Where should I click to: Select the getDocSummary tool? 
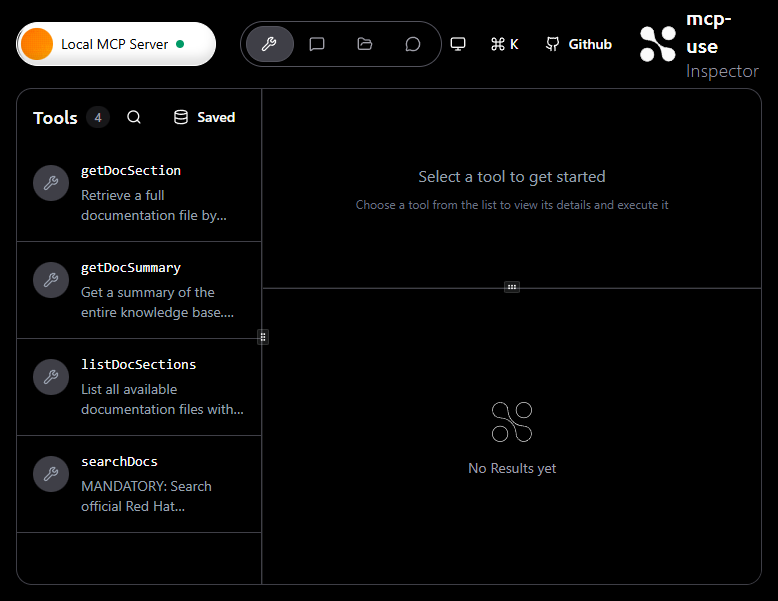click(x=139, y=290)
